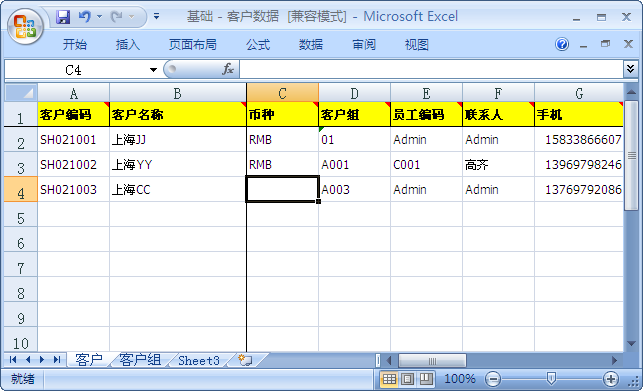Select cell containing 高齐

[498, 165]
